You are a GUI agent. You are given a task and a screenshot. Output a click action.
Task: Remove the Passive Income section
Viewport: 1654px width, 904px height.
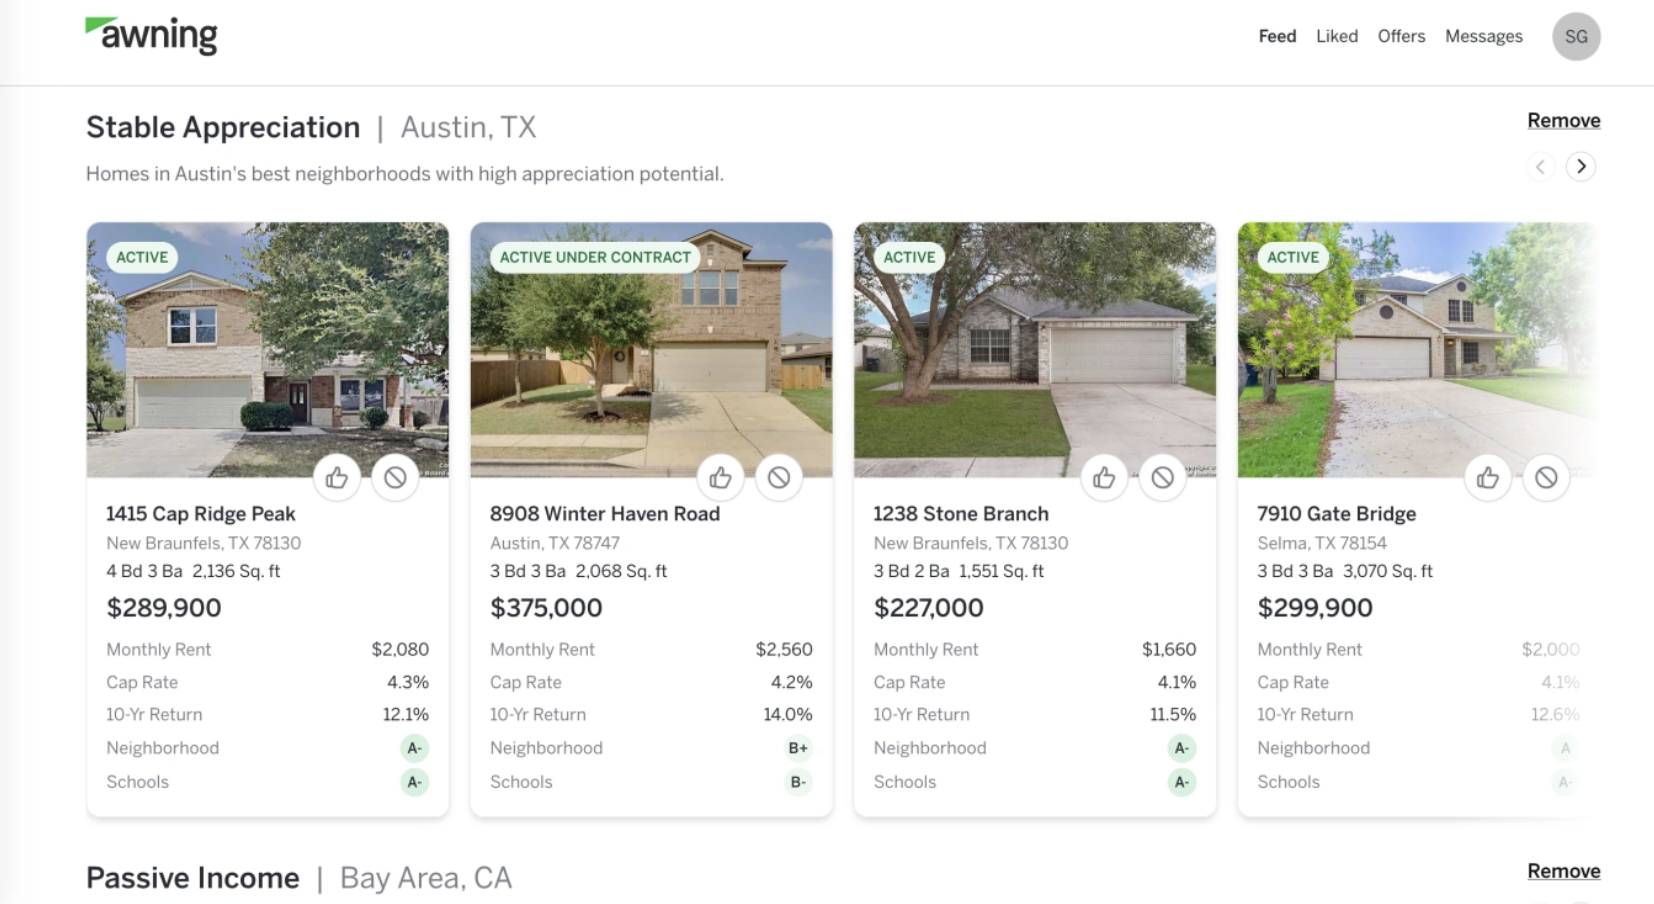coord(1563,871)
